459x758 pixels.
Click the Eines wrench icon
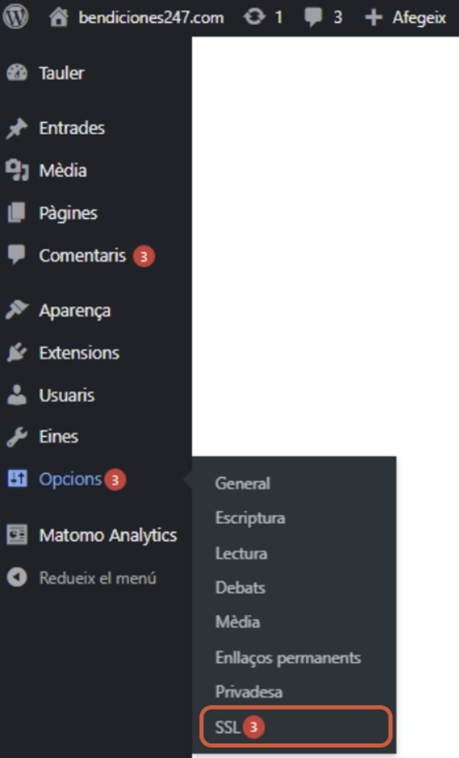click(x=17, y=437)
